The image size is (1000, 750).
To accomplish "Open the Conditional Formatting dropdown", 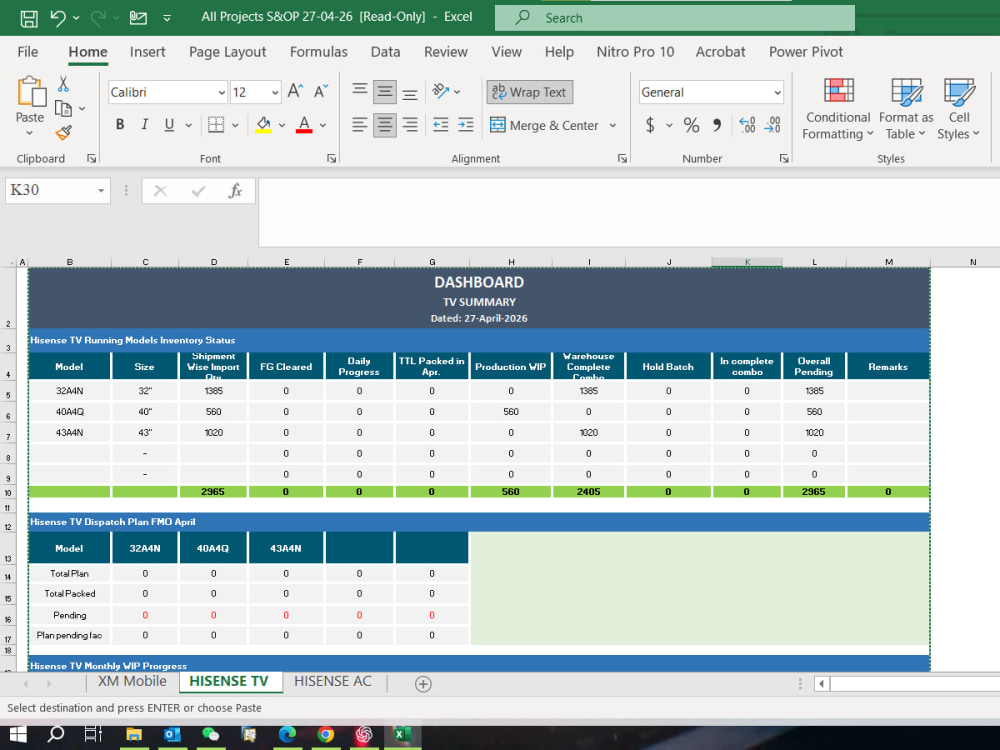I will point(837,108).
